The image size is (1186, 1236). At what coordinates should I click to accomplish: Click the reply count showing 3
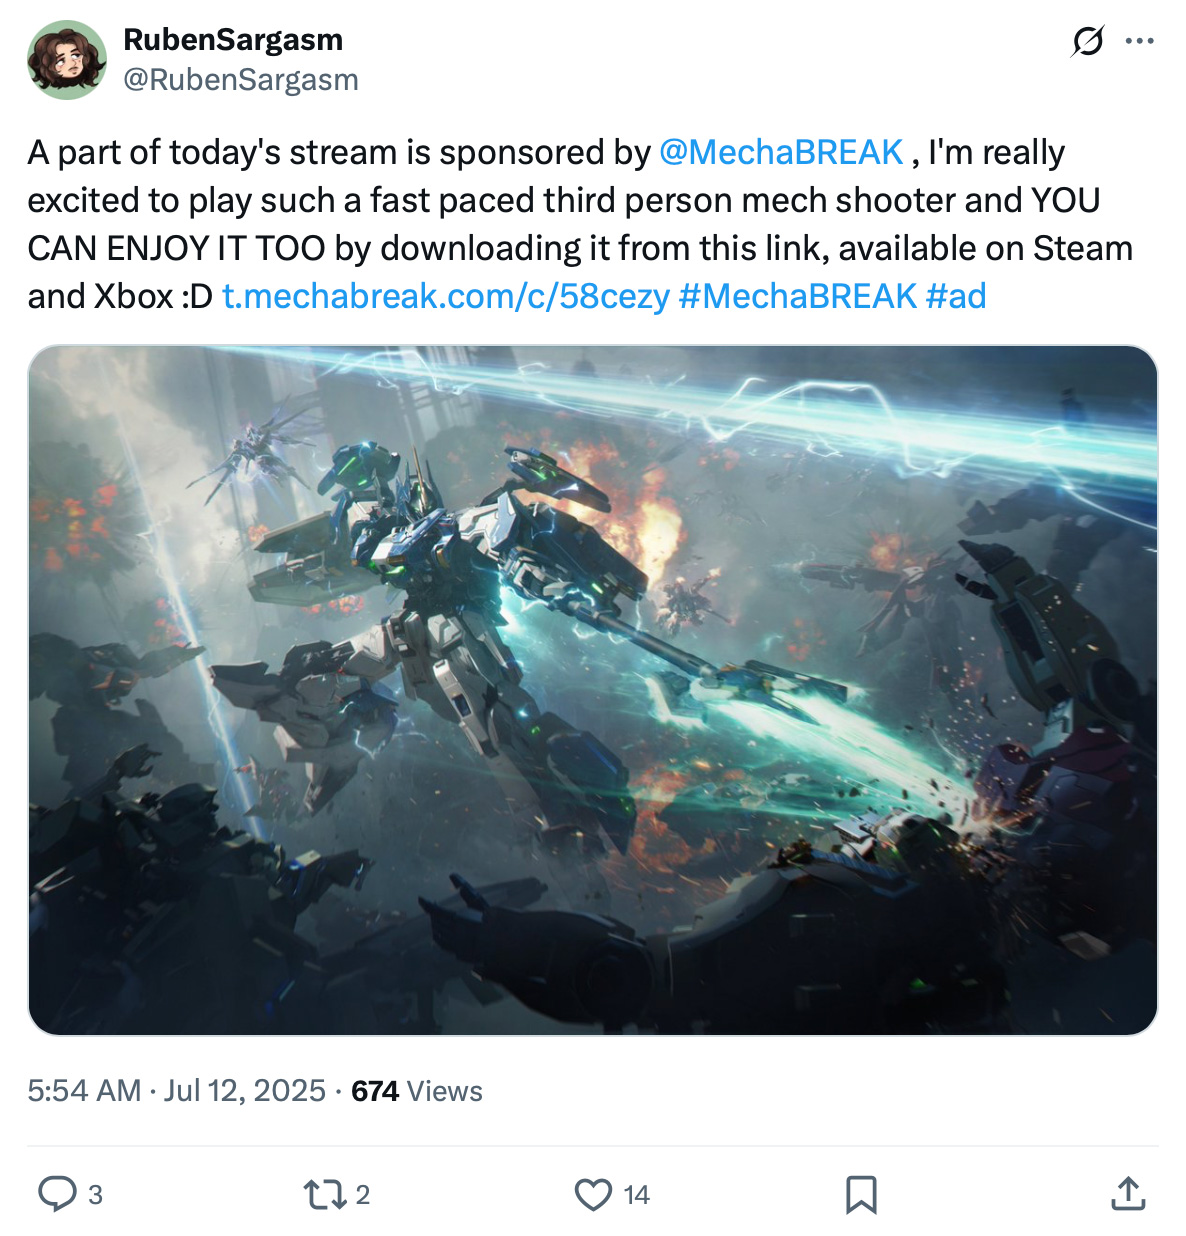click(94, 1194)
